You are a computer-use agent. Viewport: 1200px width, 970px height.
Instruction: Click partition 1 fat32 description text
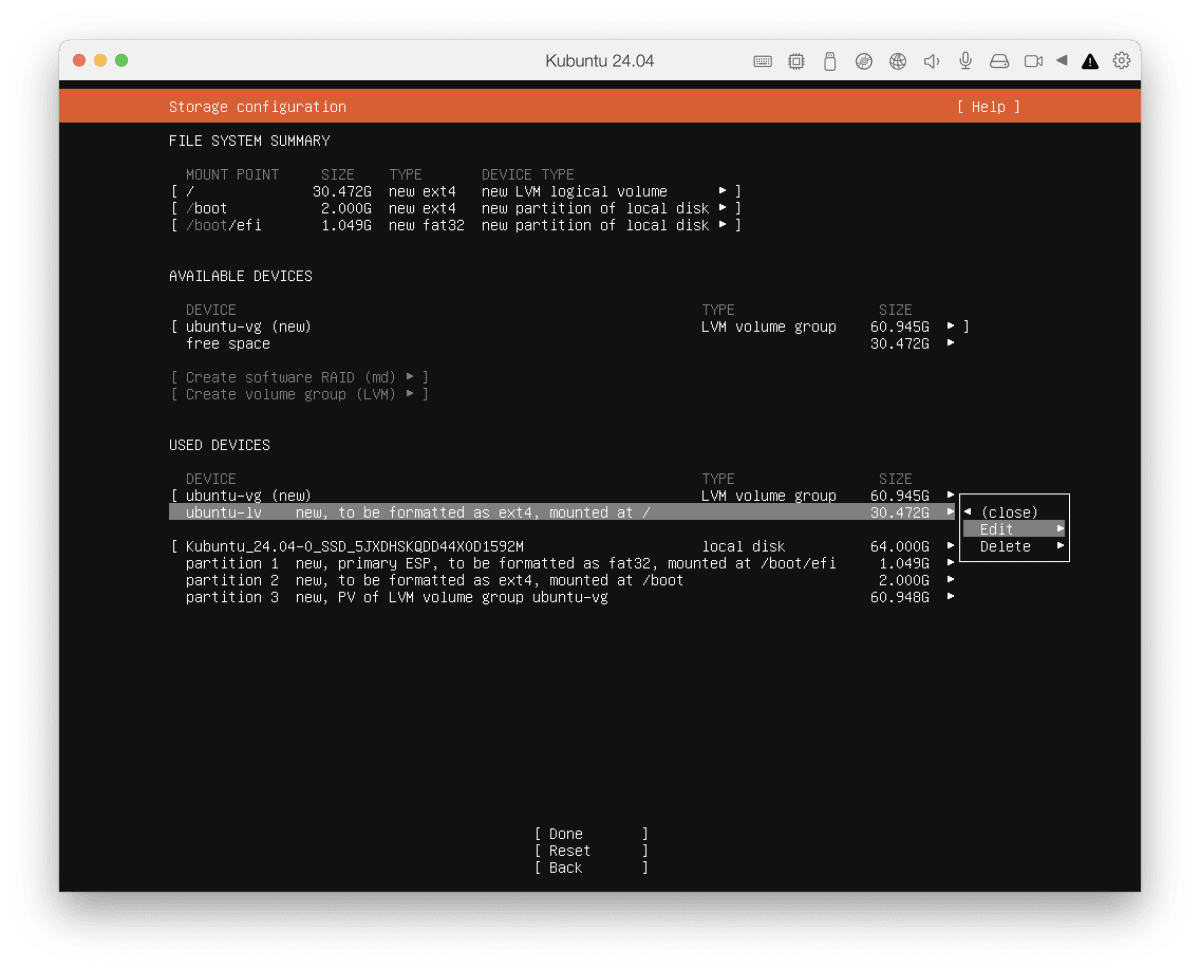[565, 564]
